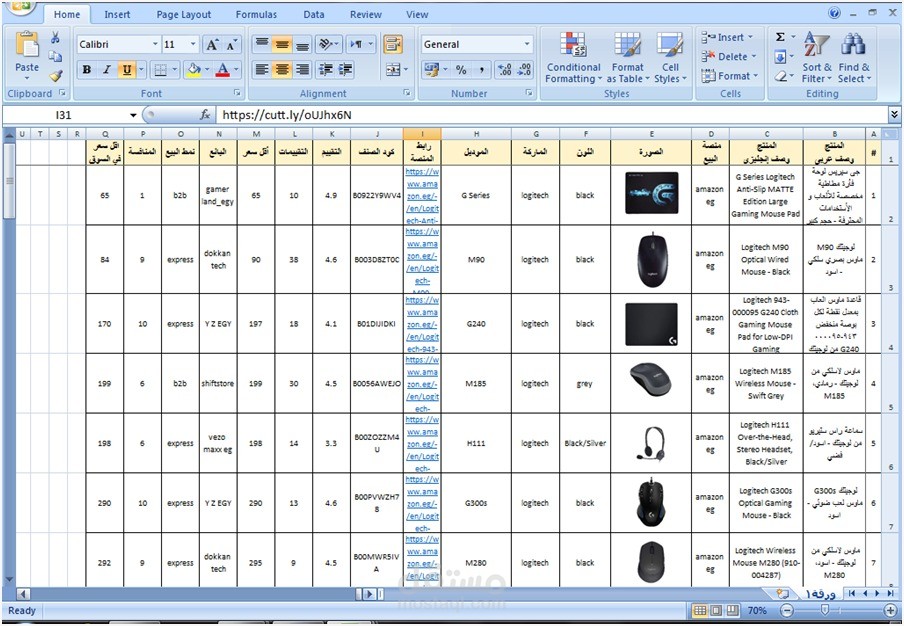Switch to the Insert tab
Screen dimensions: 904x626
click(117, 14)
